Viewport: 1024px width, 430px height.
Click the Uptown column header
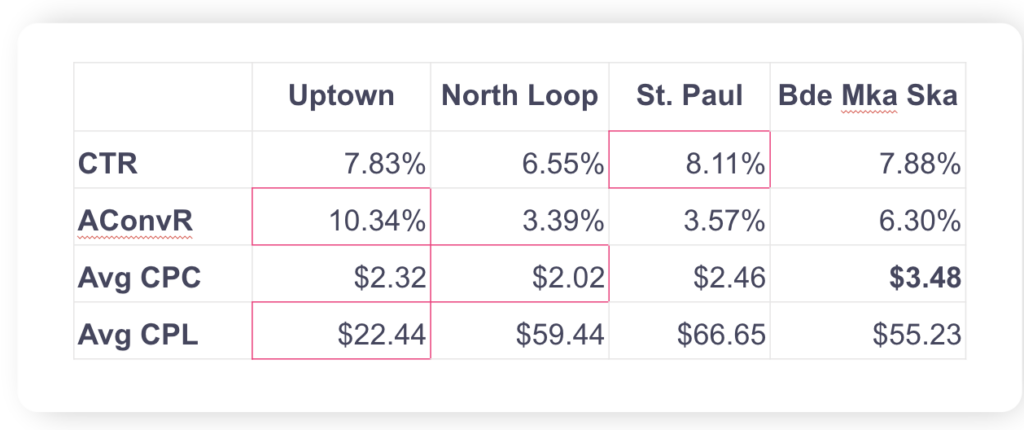(341, 96)
